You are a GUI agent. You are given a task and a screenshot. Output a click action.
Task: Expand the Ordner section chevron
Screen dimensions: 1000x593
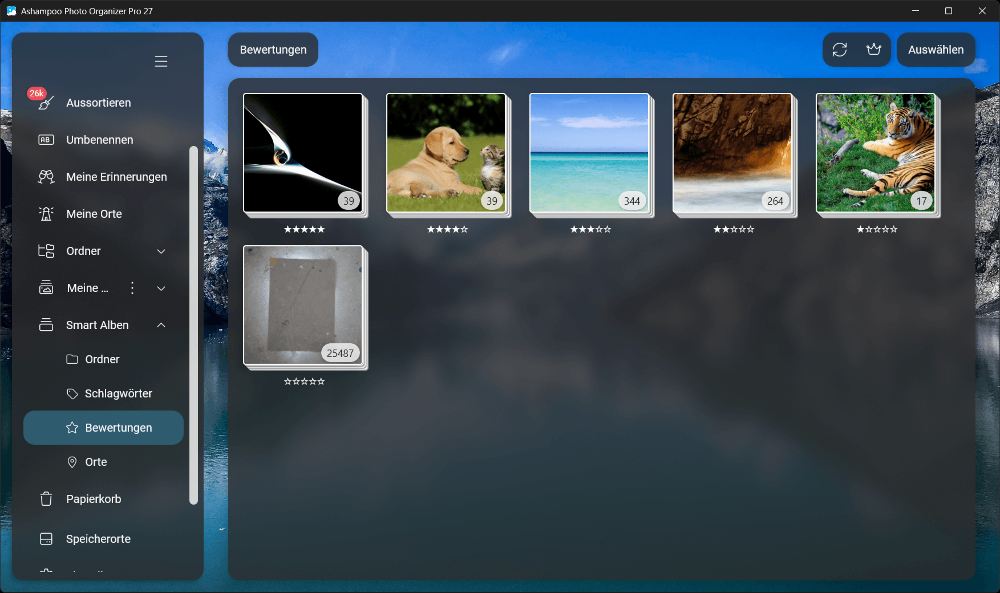coord(161,251)
